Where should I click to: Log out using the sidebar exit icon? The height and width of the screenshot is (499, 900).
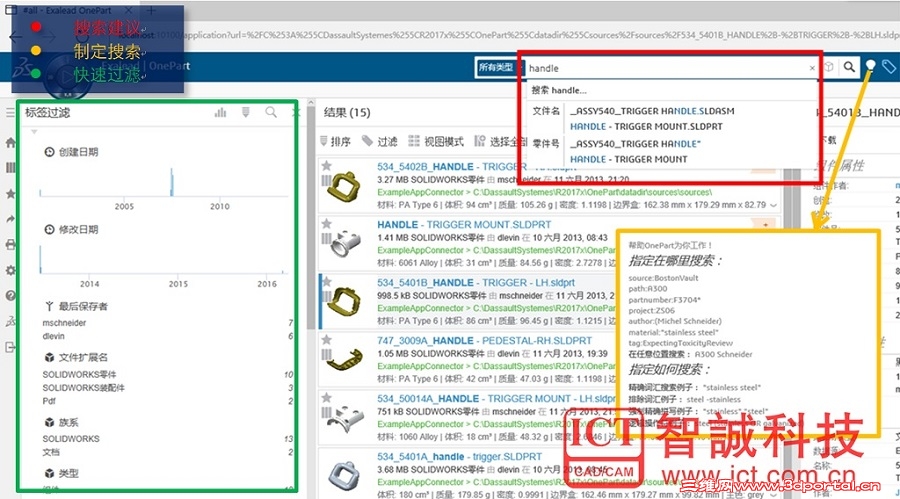[10, 347]
